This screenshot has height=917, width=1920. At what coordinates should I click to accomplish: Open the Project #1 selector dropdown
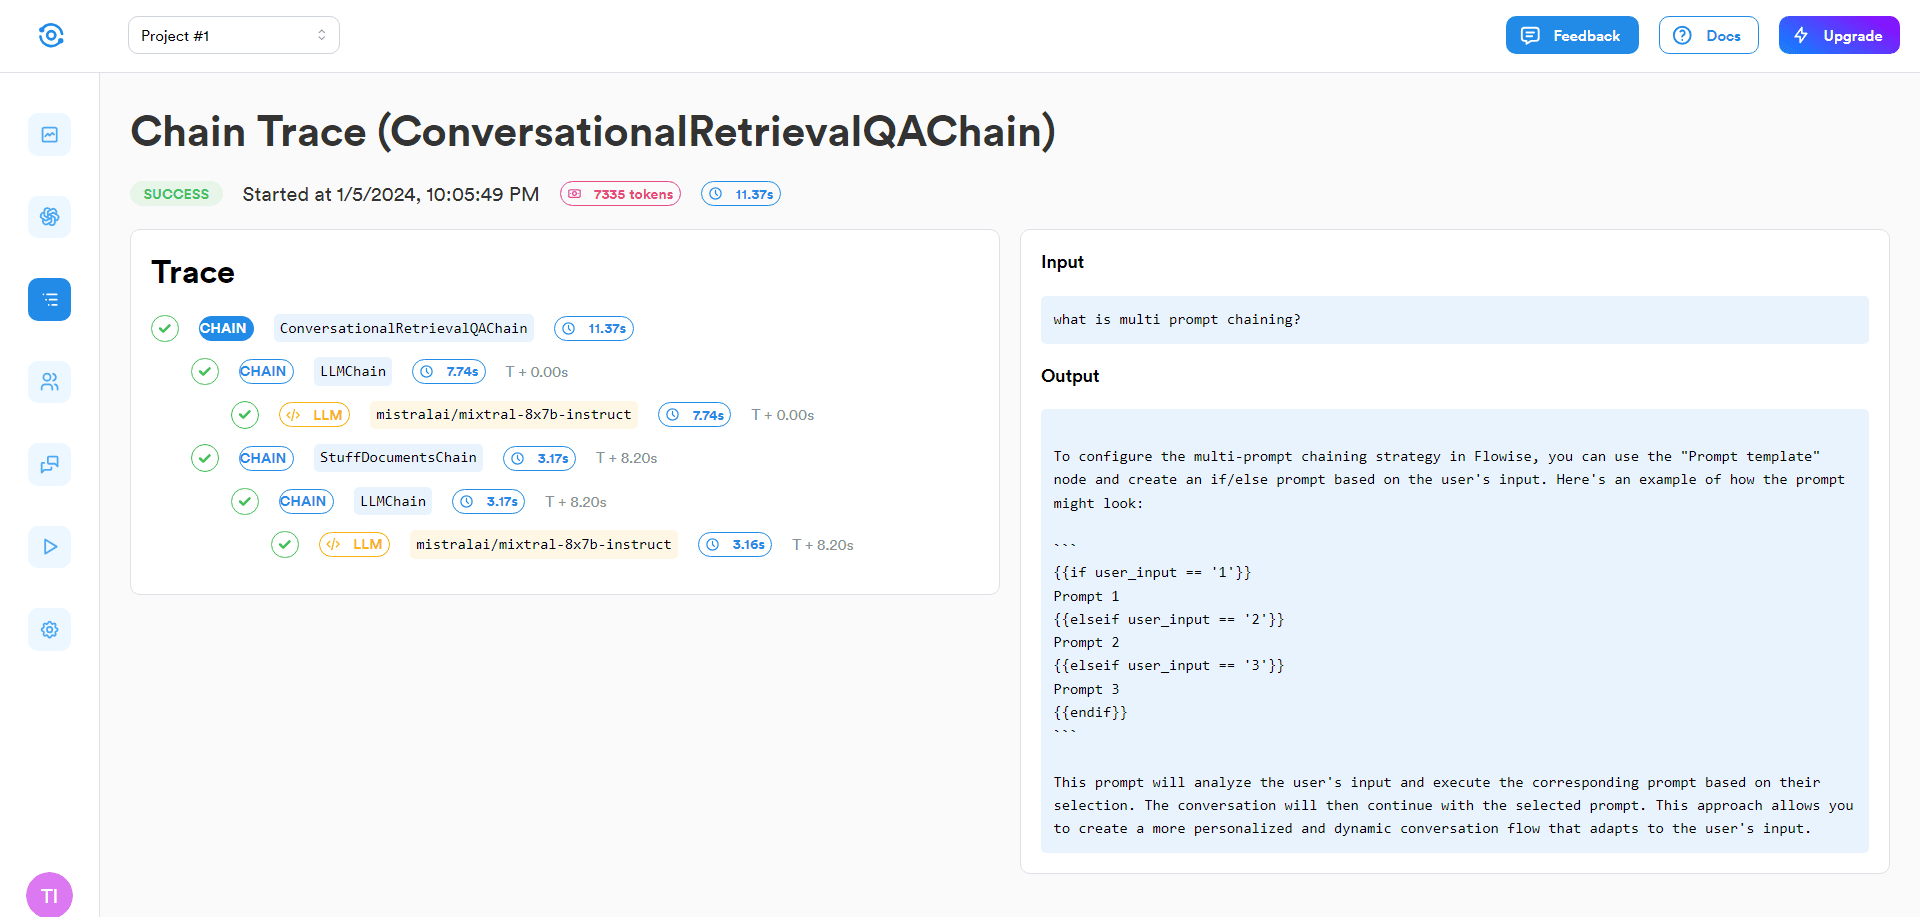click(x=233, y=34)
